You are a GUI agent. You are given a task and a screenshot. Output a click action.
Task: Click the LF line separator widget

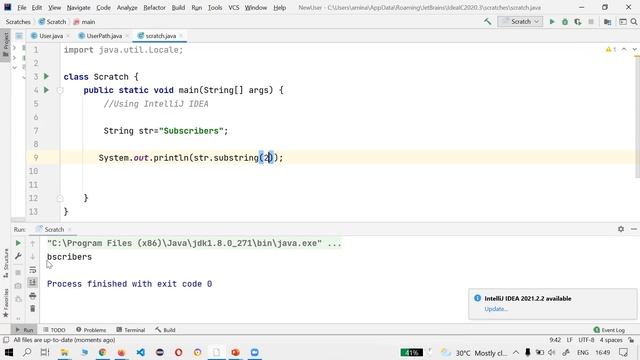click(569, 340)
